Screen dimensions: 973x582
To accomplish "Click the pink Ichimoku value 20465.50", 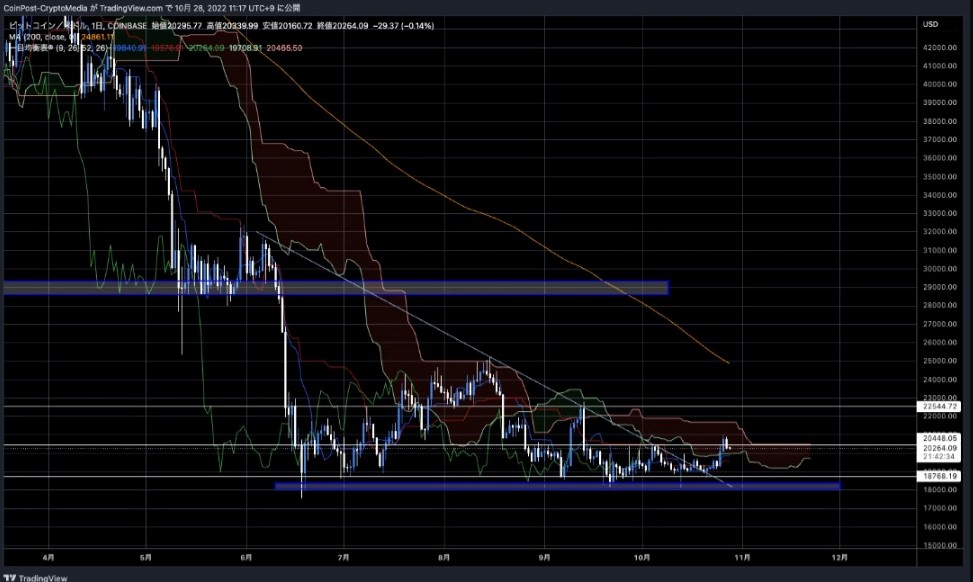I will coord(284,48).
